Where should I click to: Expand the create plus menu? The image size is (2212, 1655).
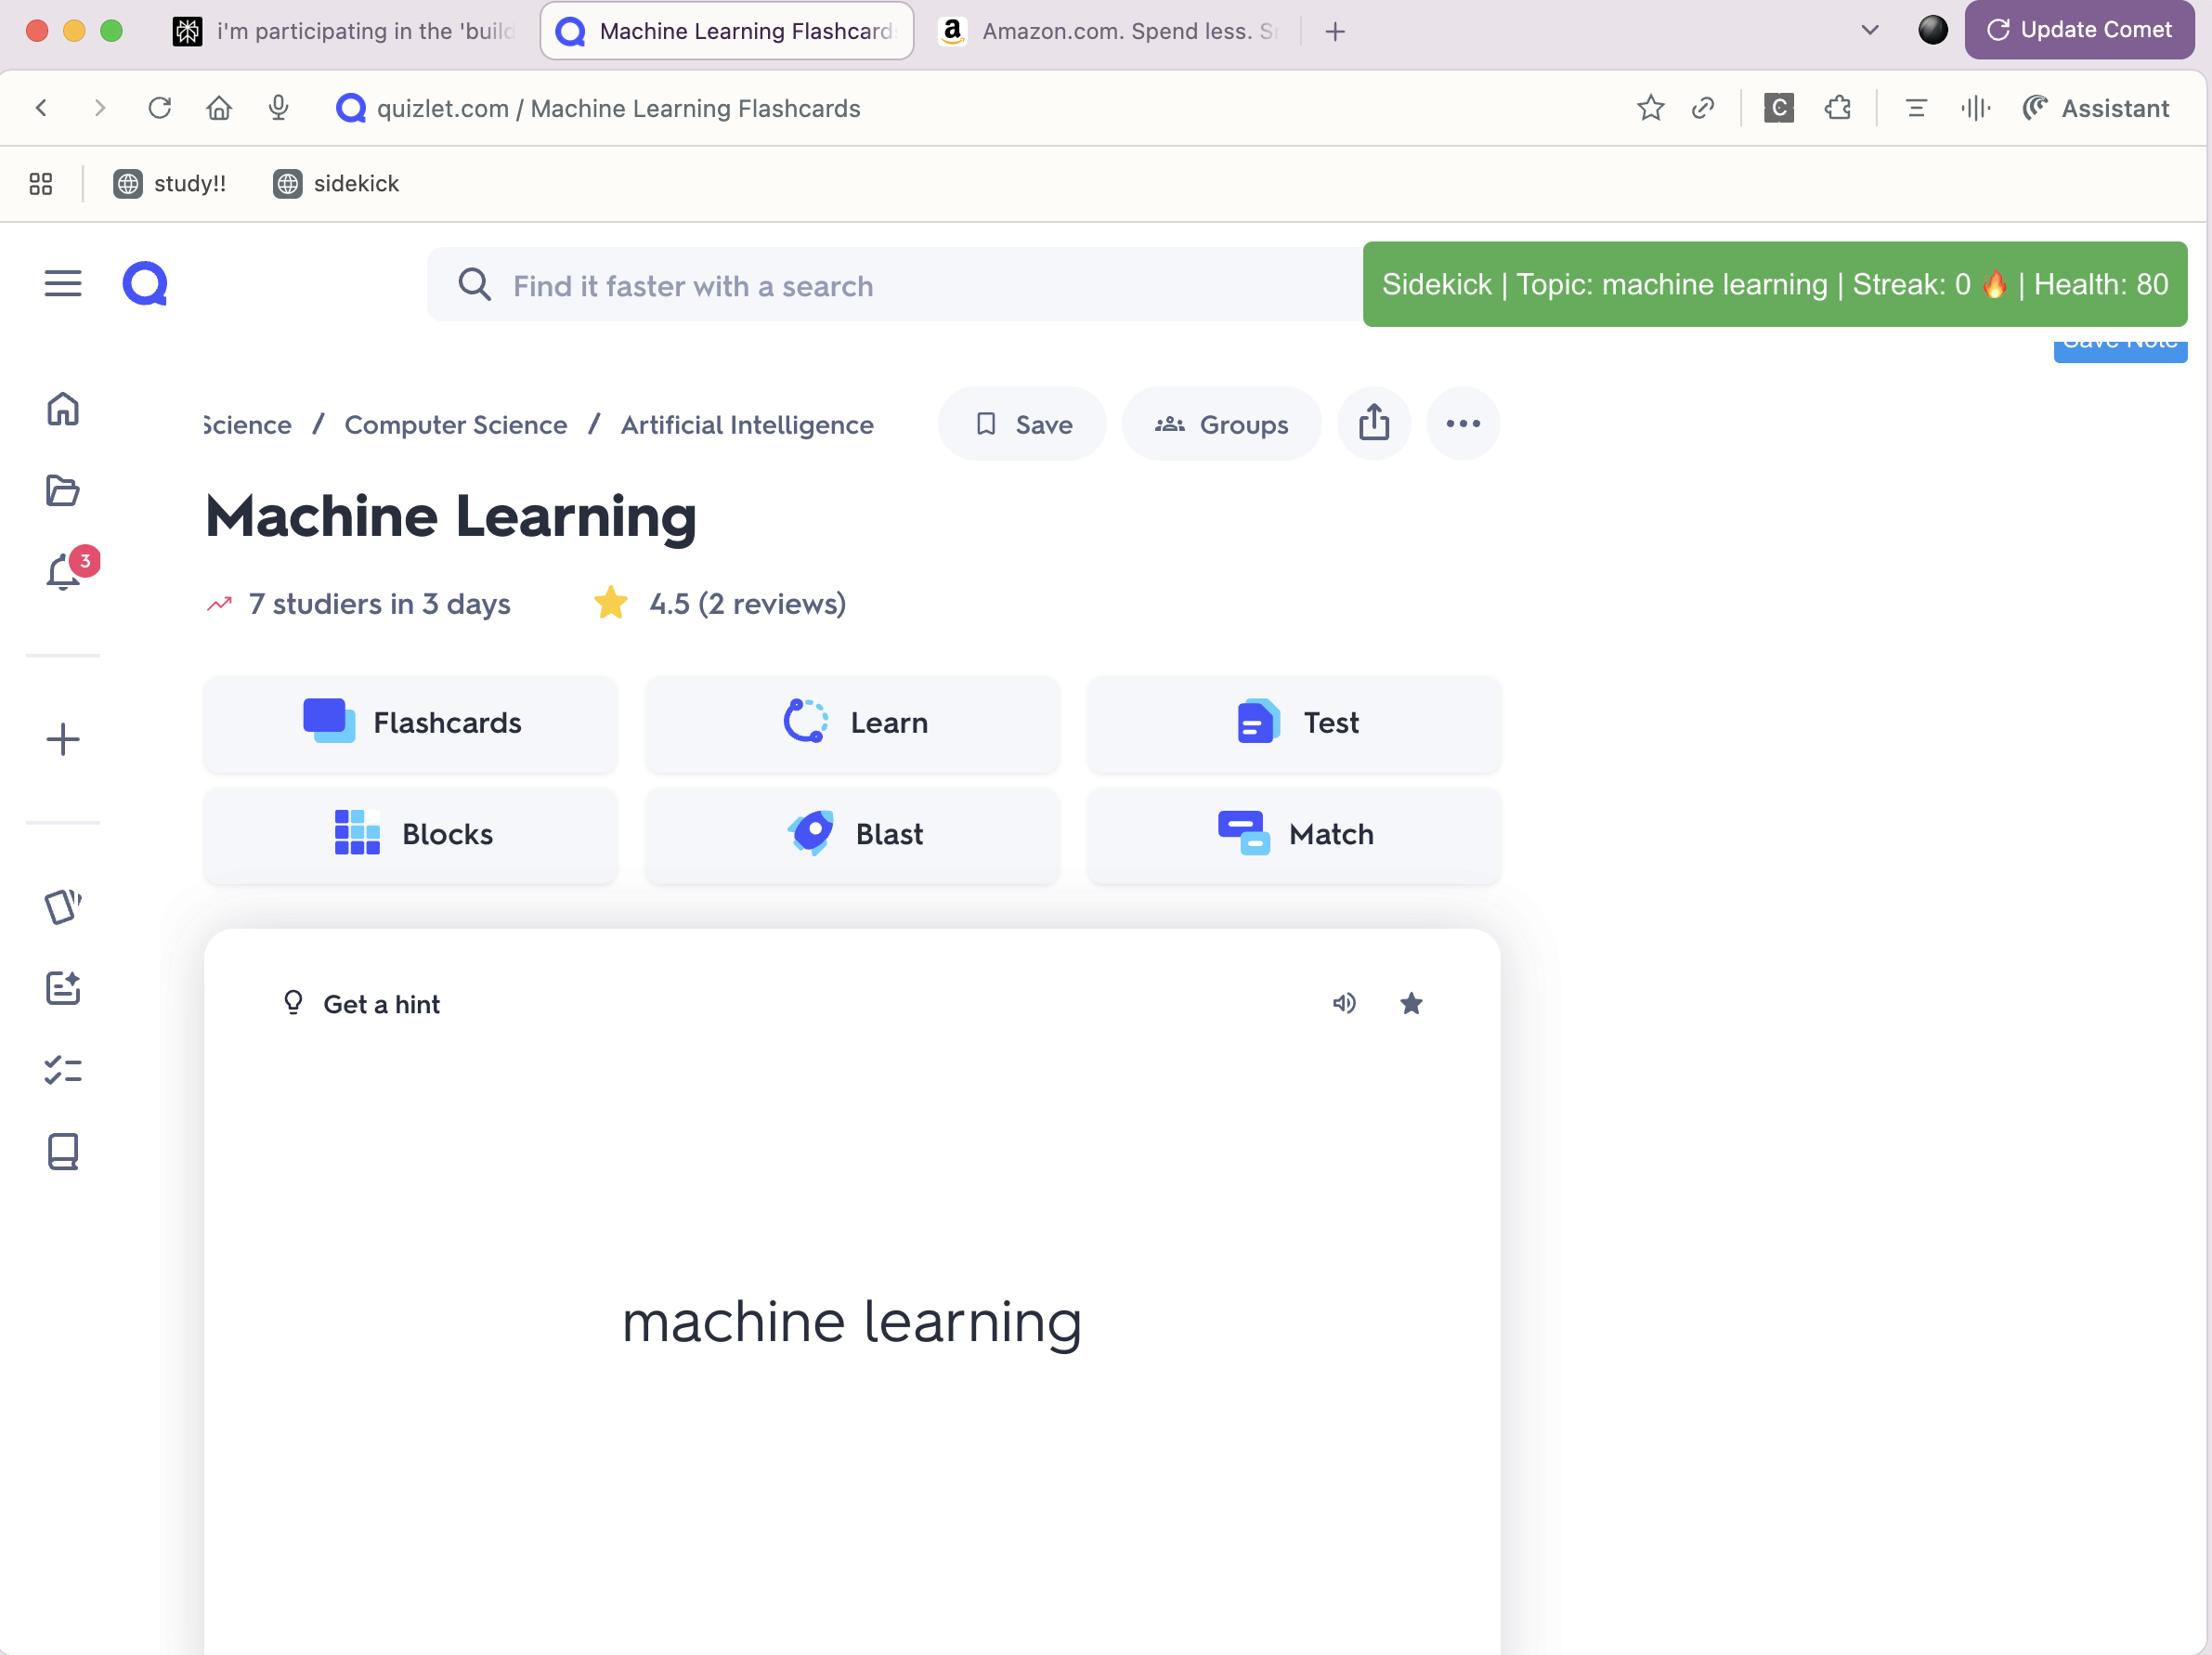tap(63, 739)
